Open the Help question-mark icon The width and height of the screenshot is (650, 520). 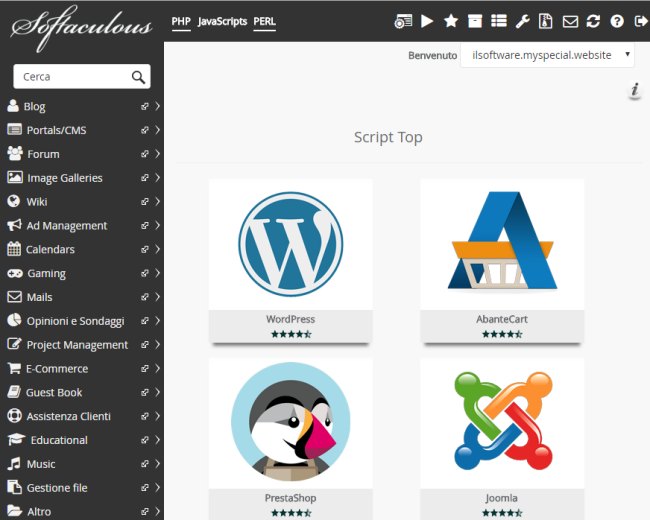(x=617, y=21)
